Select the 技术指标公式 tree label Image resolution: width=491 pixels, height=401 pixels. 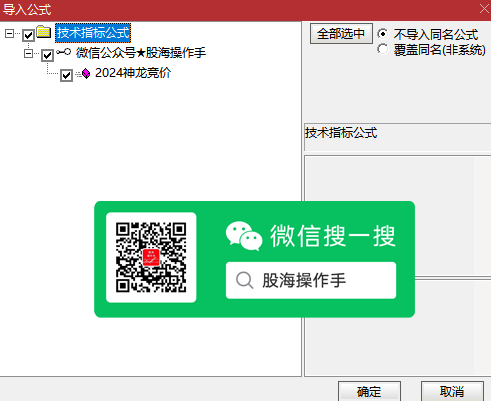(x=93, y=33)
